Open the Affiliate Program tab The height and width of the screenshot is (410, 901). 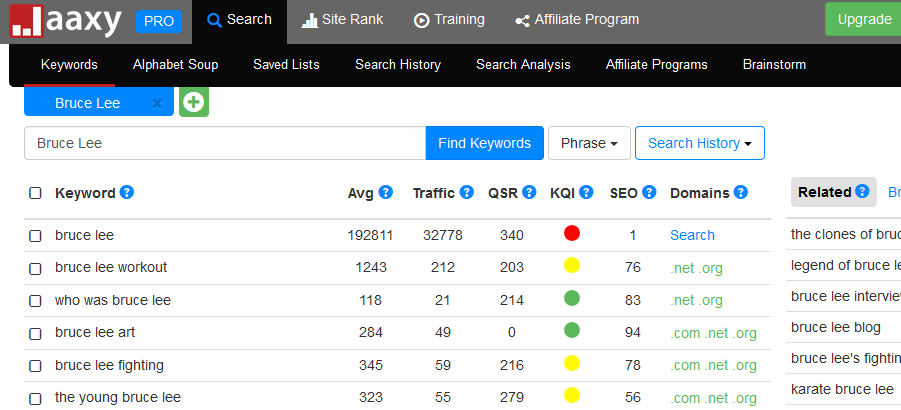[x=577, y=20]
